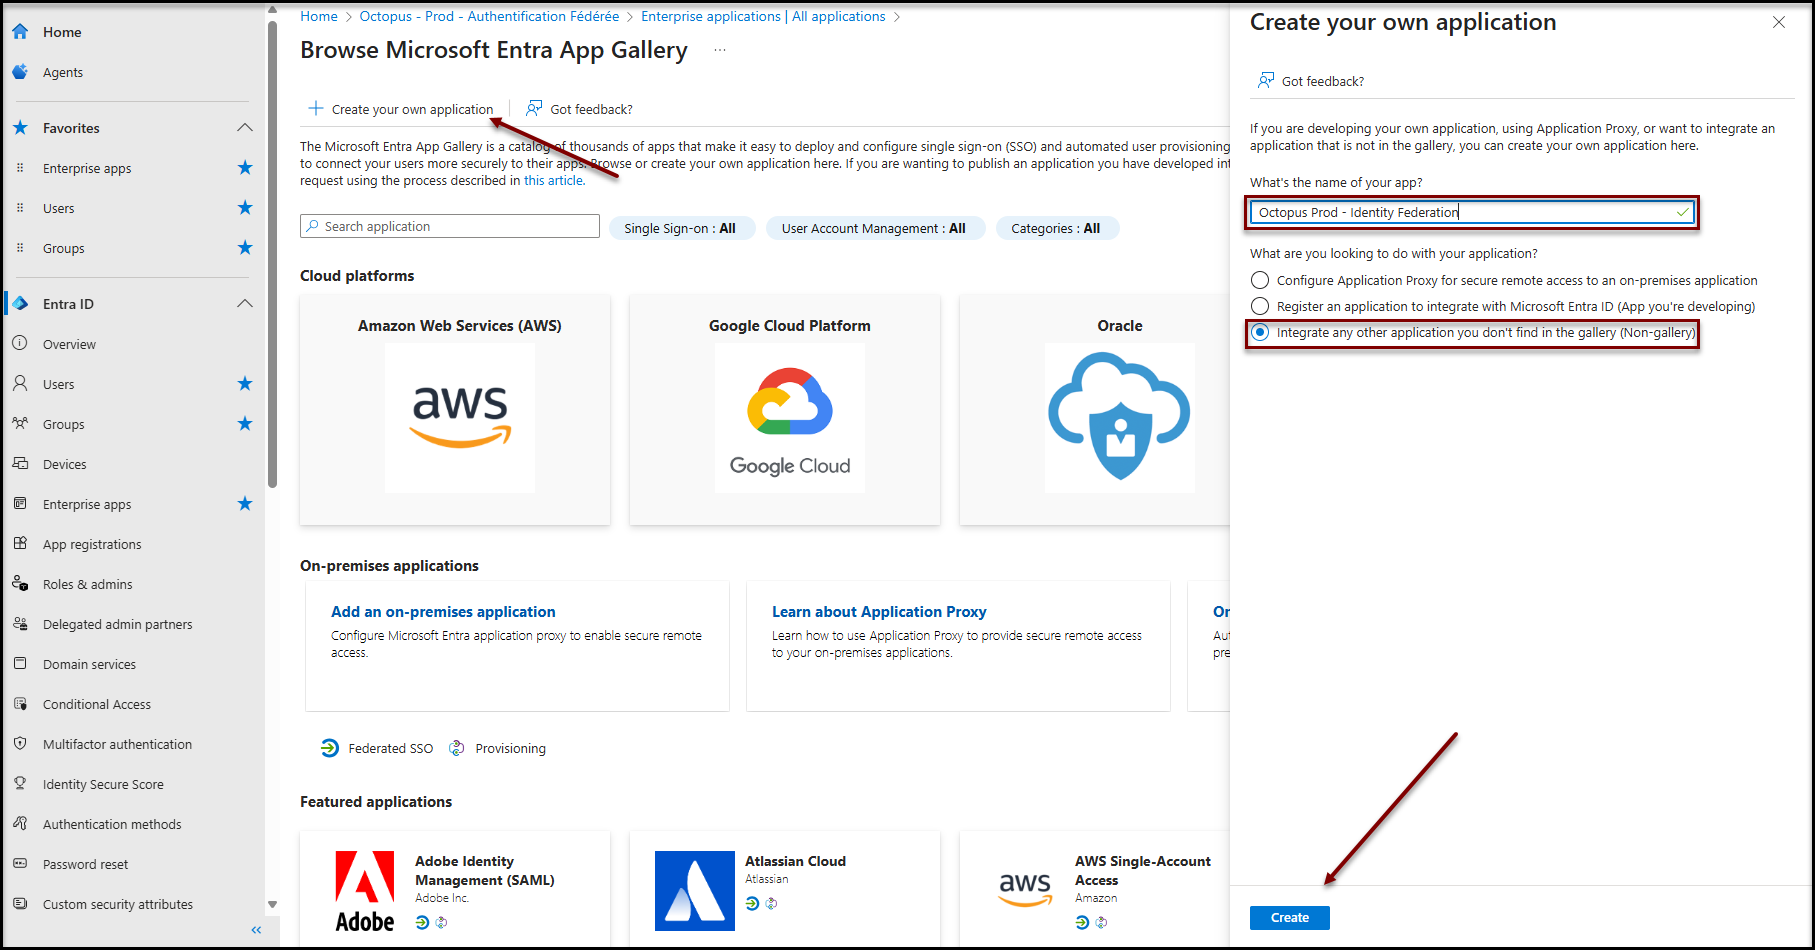Click the app name input field
The height and width of the screenshot is (950, 1815).
[x=1460, y=212]
